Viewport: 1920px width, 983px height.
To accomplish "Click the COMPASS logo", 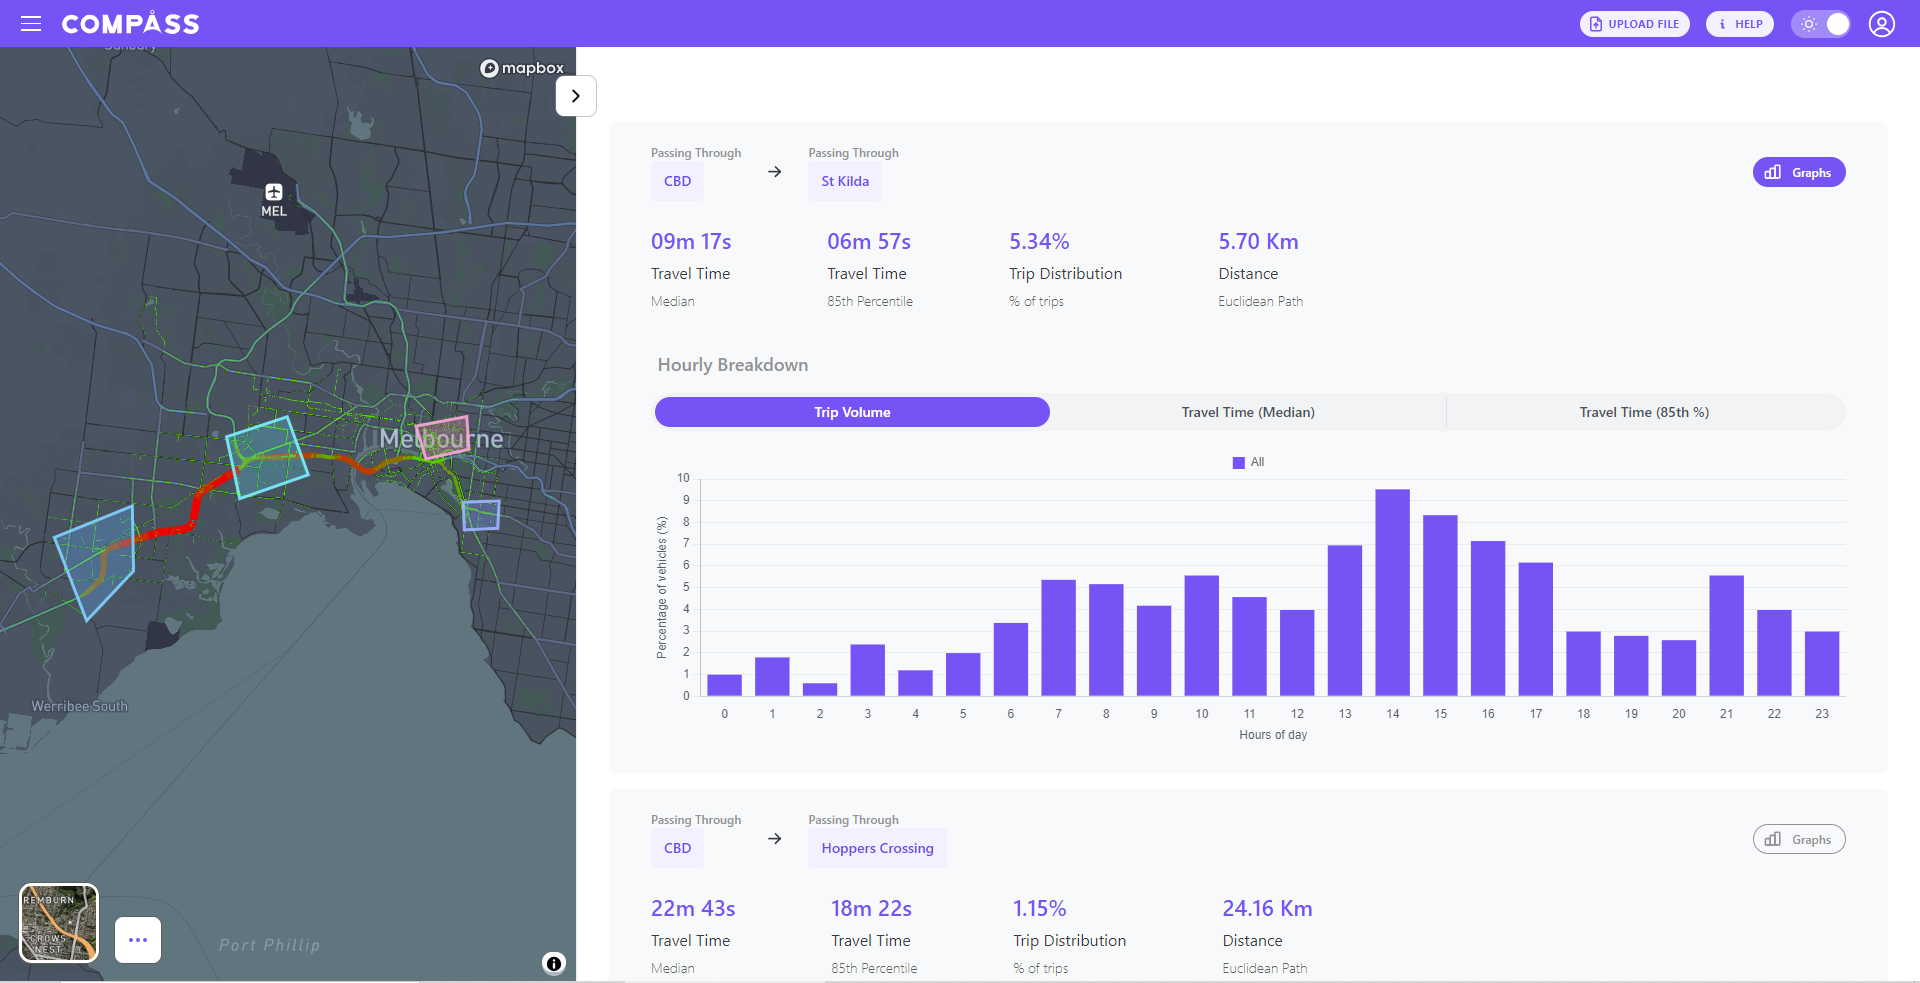I will click(x=130, y=24).
